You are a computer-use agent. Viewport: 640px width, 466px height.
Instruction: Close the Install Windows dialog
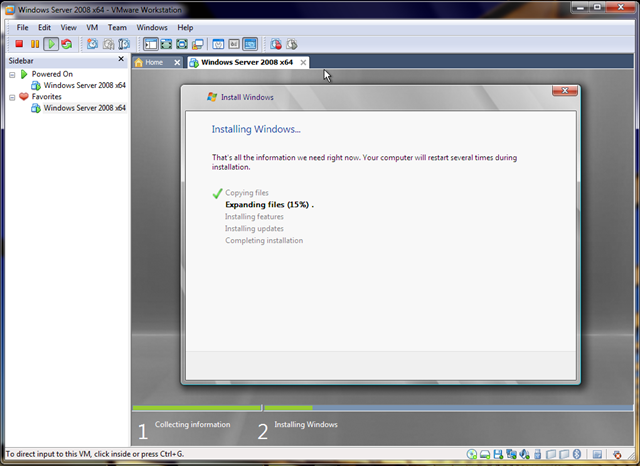(x=564, y=90)
